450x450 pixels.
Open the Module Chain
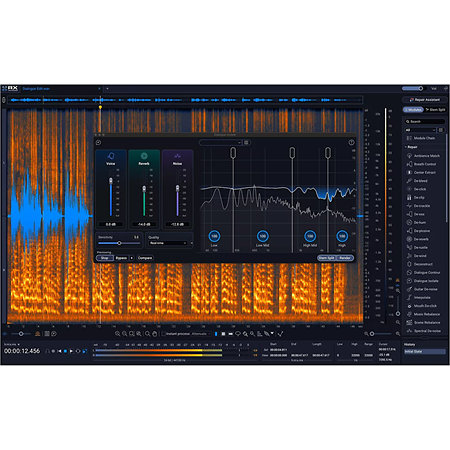[421, 138]
